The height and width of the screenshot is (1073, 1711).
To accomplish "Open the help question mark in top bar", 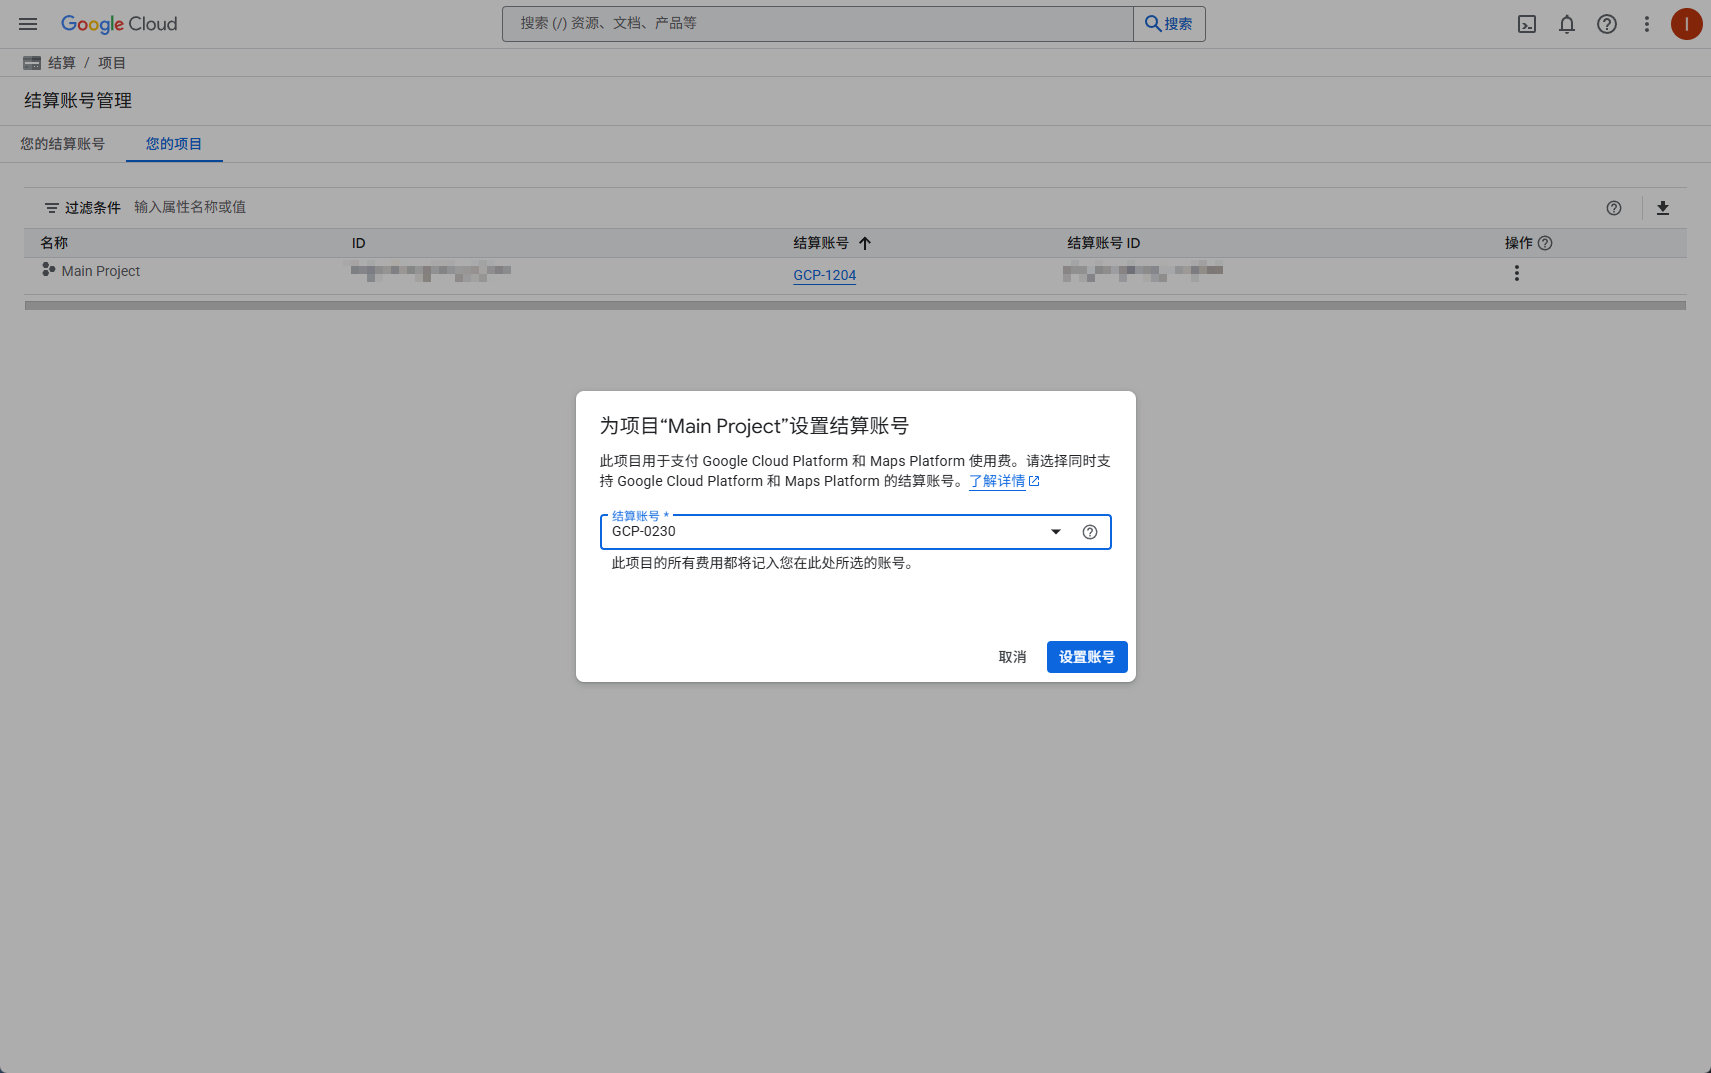I will pos(1606,24).
